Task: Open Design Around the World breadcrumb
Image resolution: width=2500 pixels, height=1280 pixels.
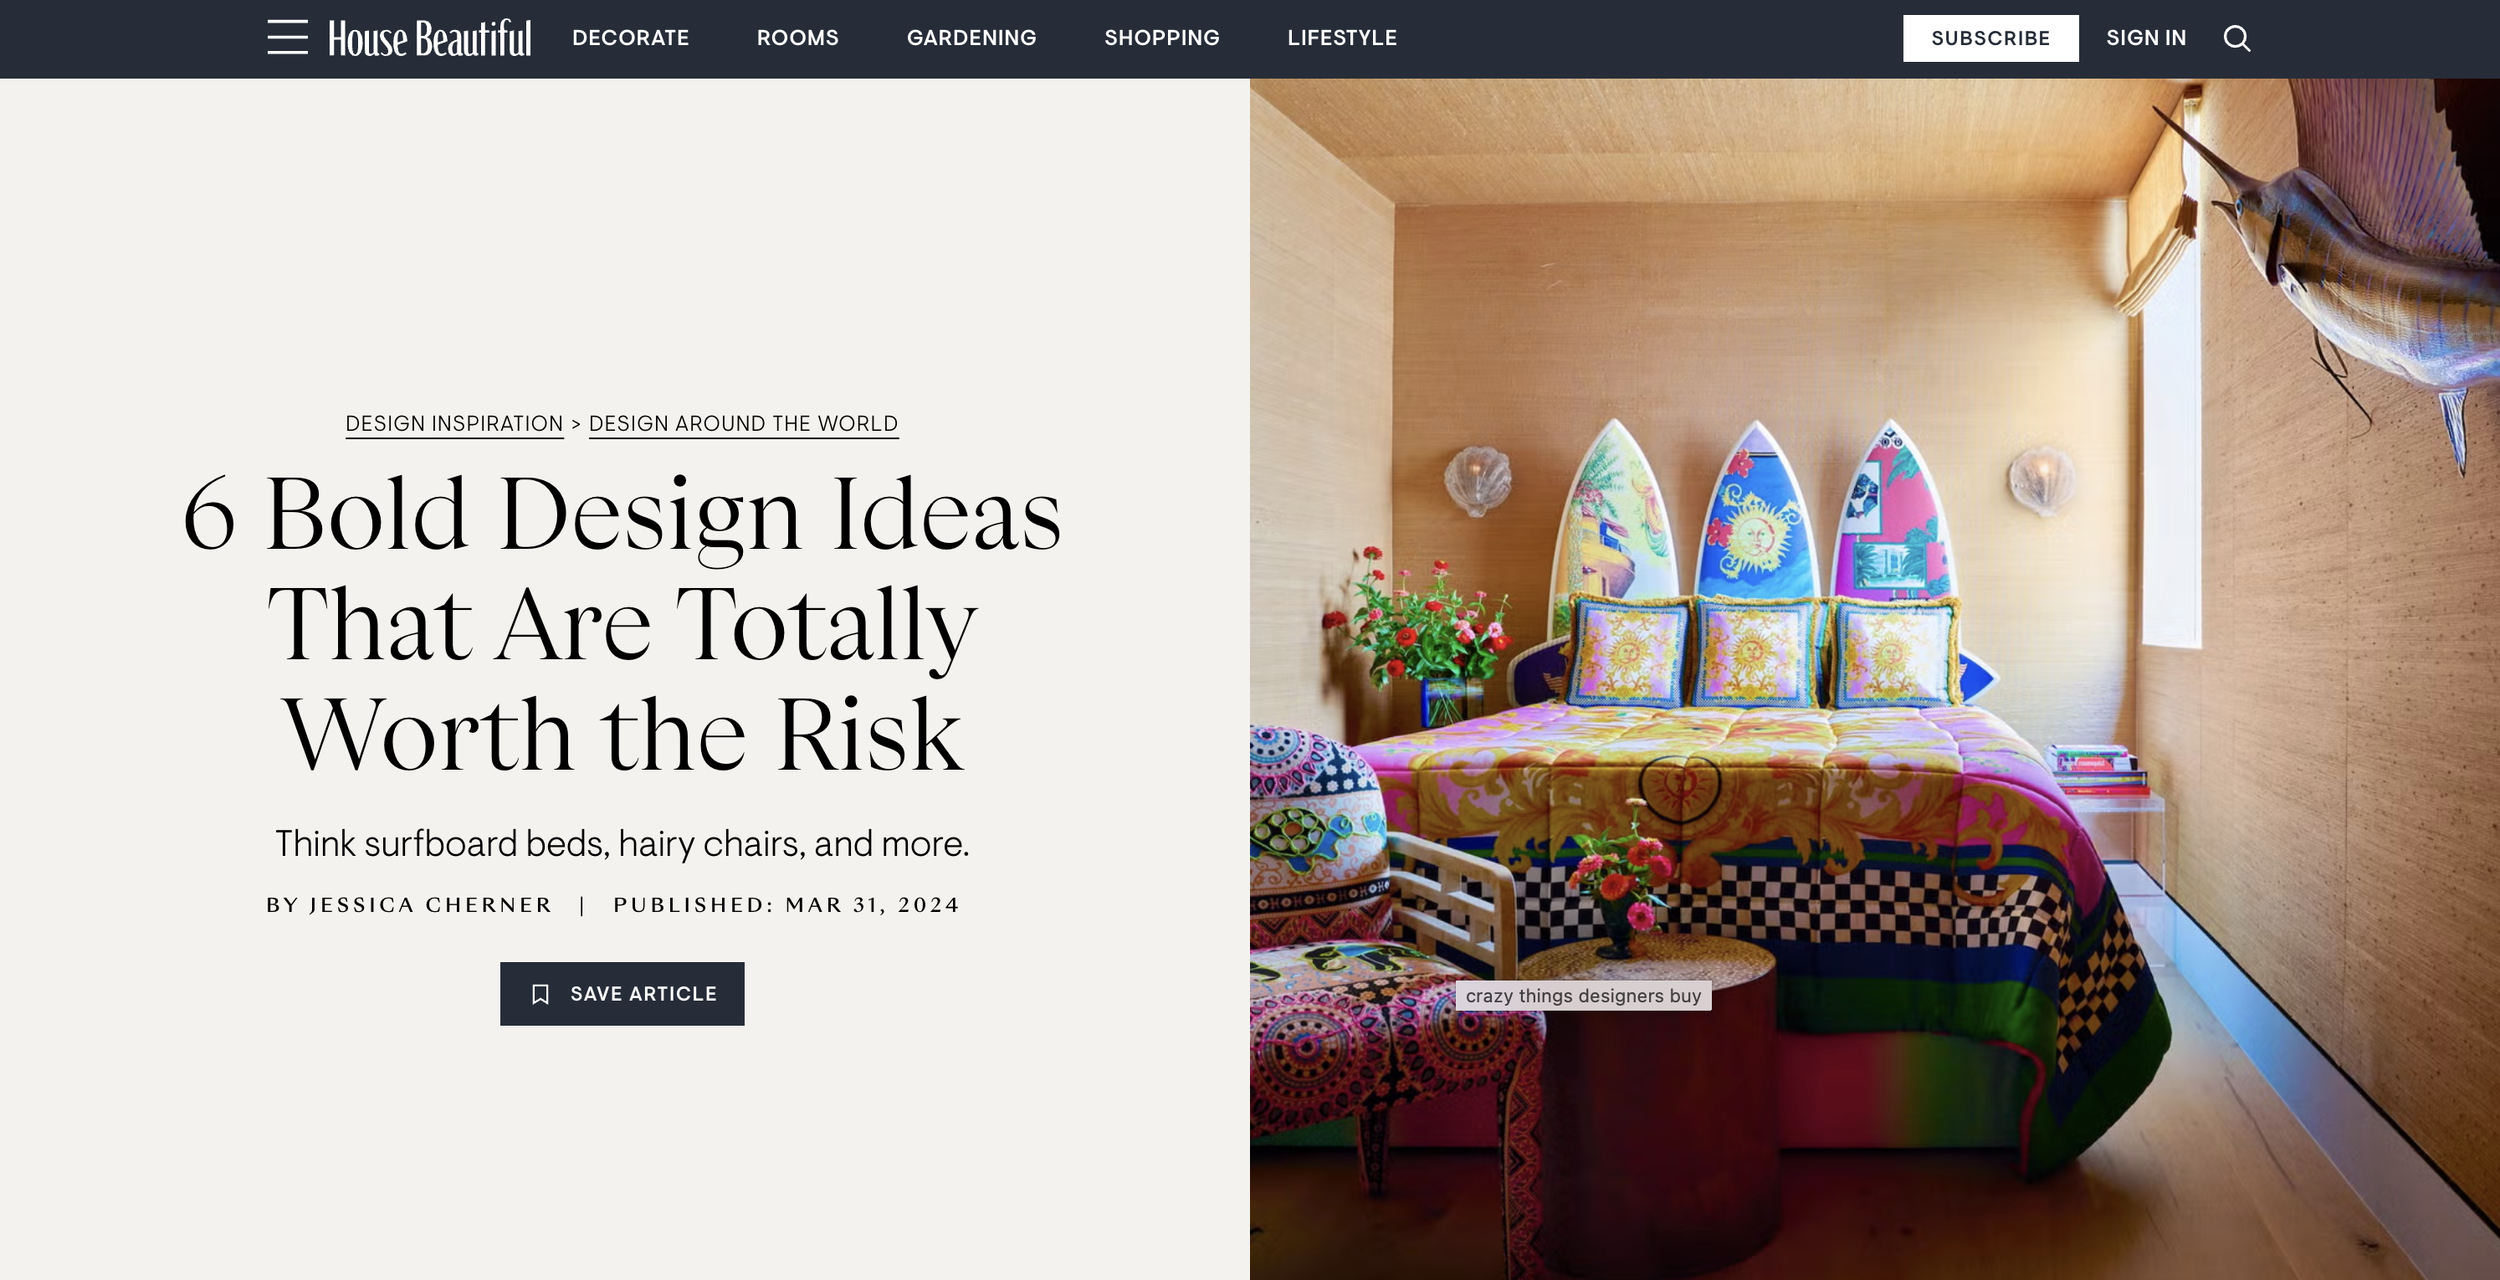Action: tap(743, 424)
